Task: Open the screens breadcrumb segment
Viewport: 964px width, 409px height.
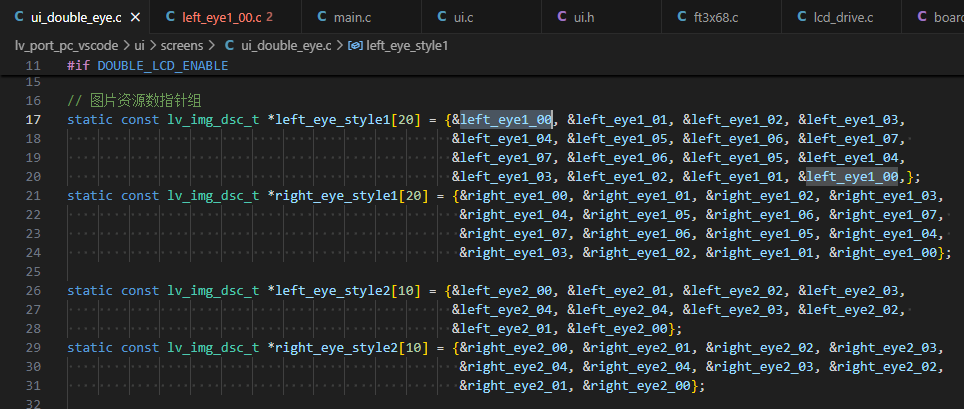Action: coord(182,46)
